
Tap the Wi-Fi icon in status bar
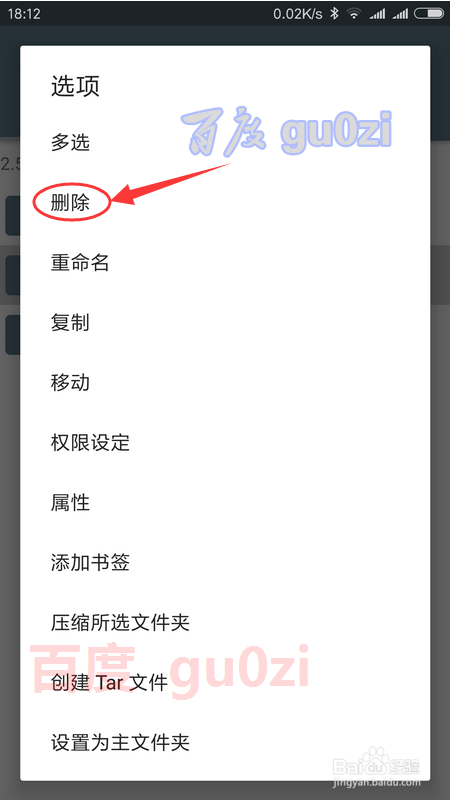point(354,14)
